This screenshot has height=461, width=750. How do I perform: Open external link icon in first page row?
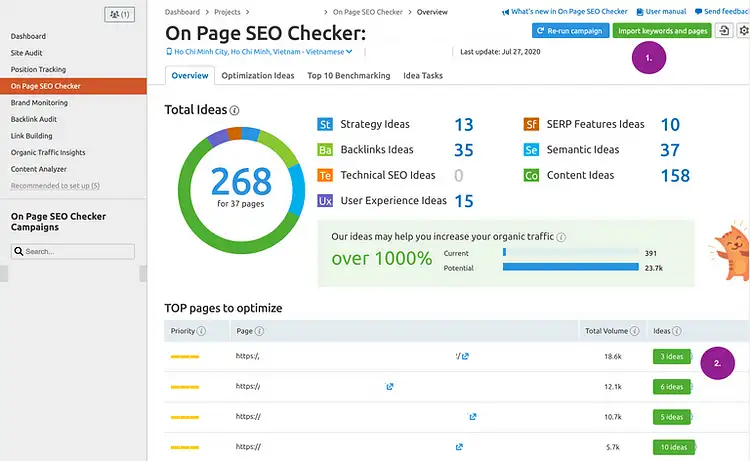coord(465,356)
